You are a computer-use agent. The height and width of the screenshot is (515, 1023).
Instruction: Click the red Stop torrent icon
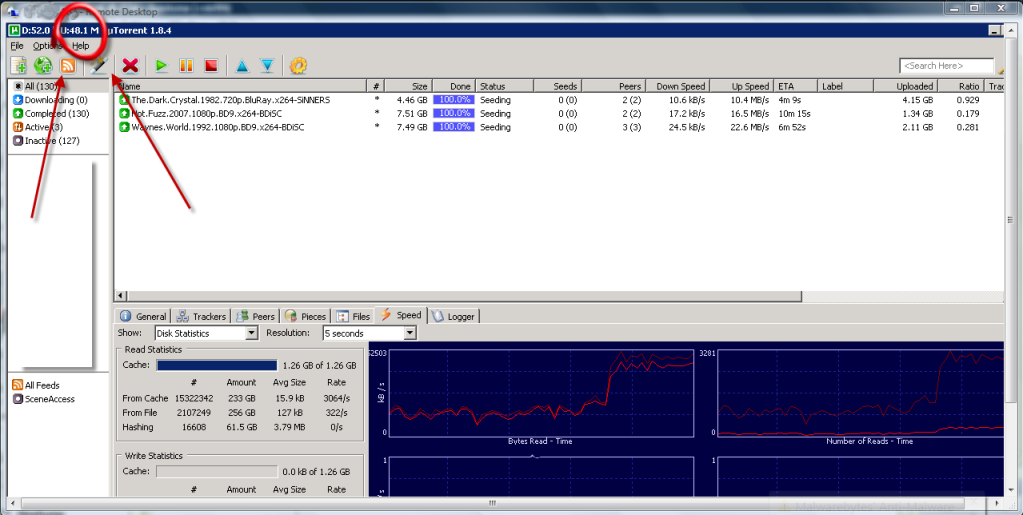211,65
